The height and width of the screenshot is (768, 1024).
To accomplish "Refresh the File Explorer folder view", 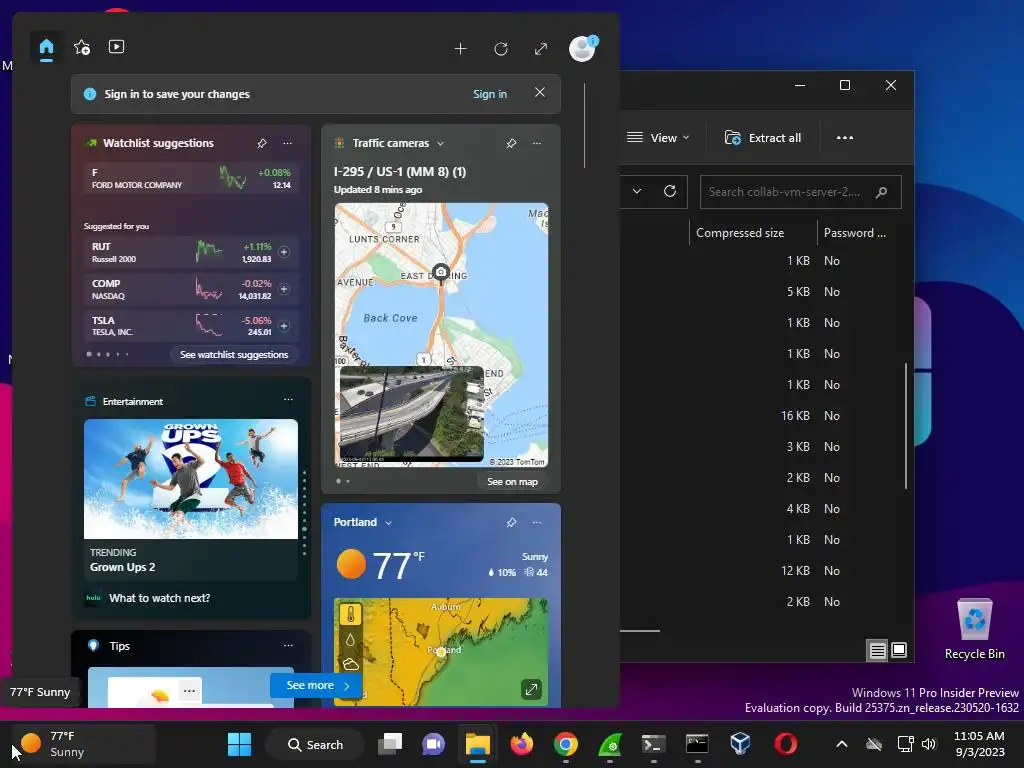I will (x=669, y=191).
